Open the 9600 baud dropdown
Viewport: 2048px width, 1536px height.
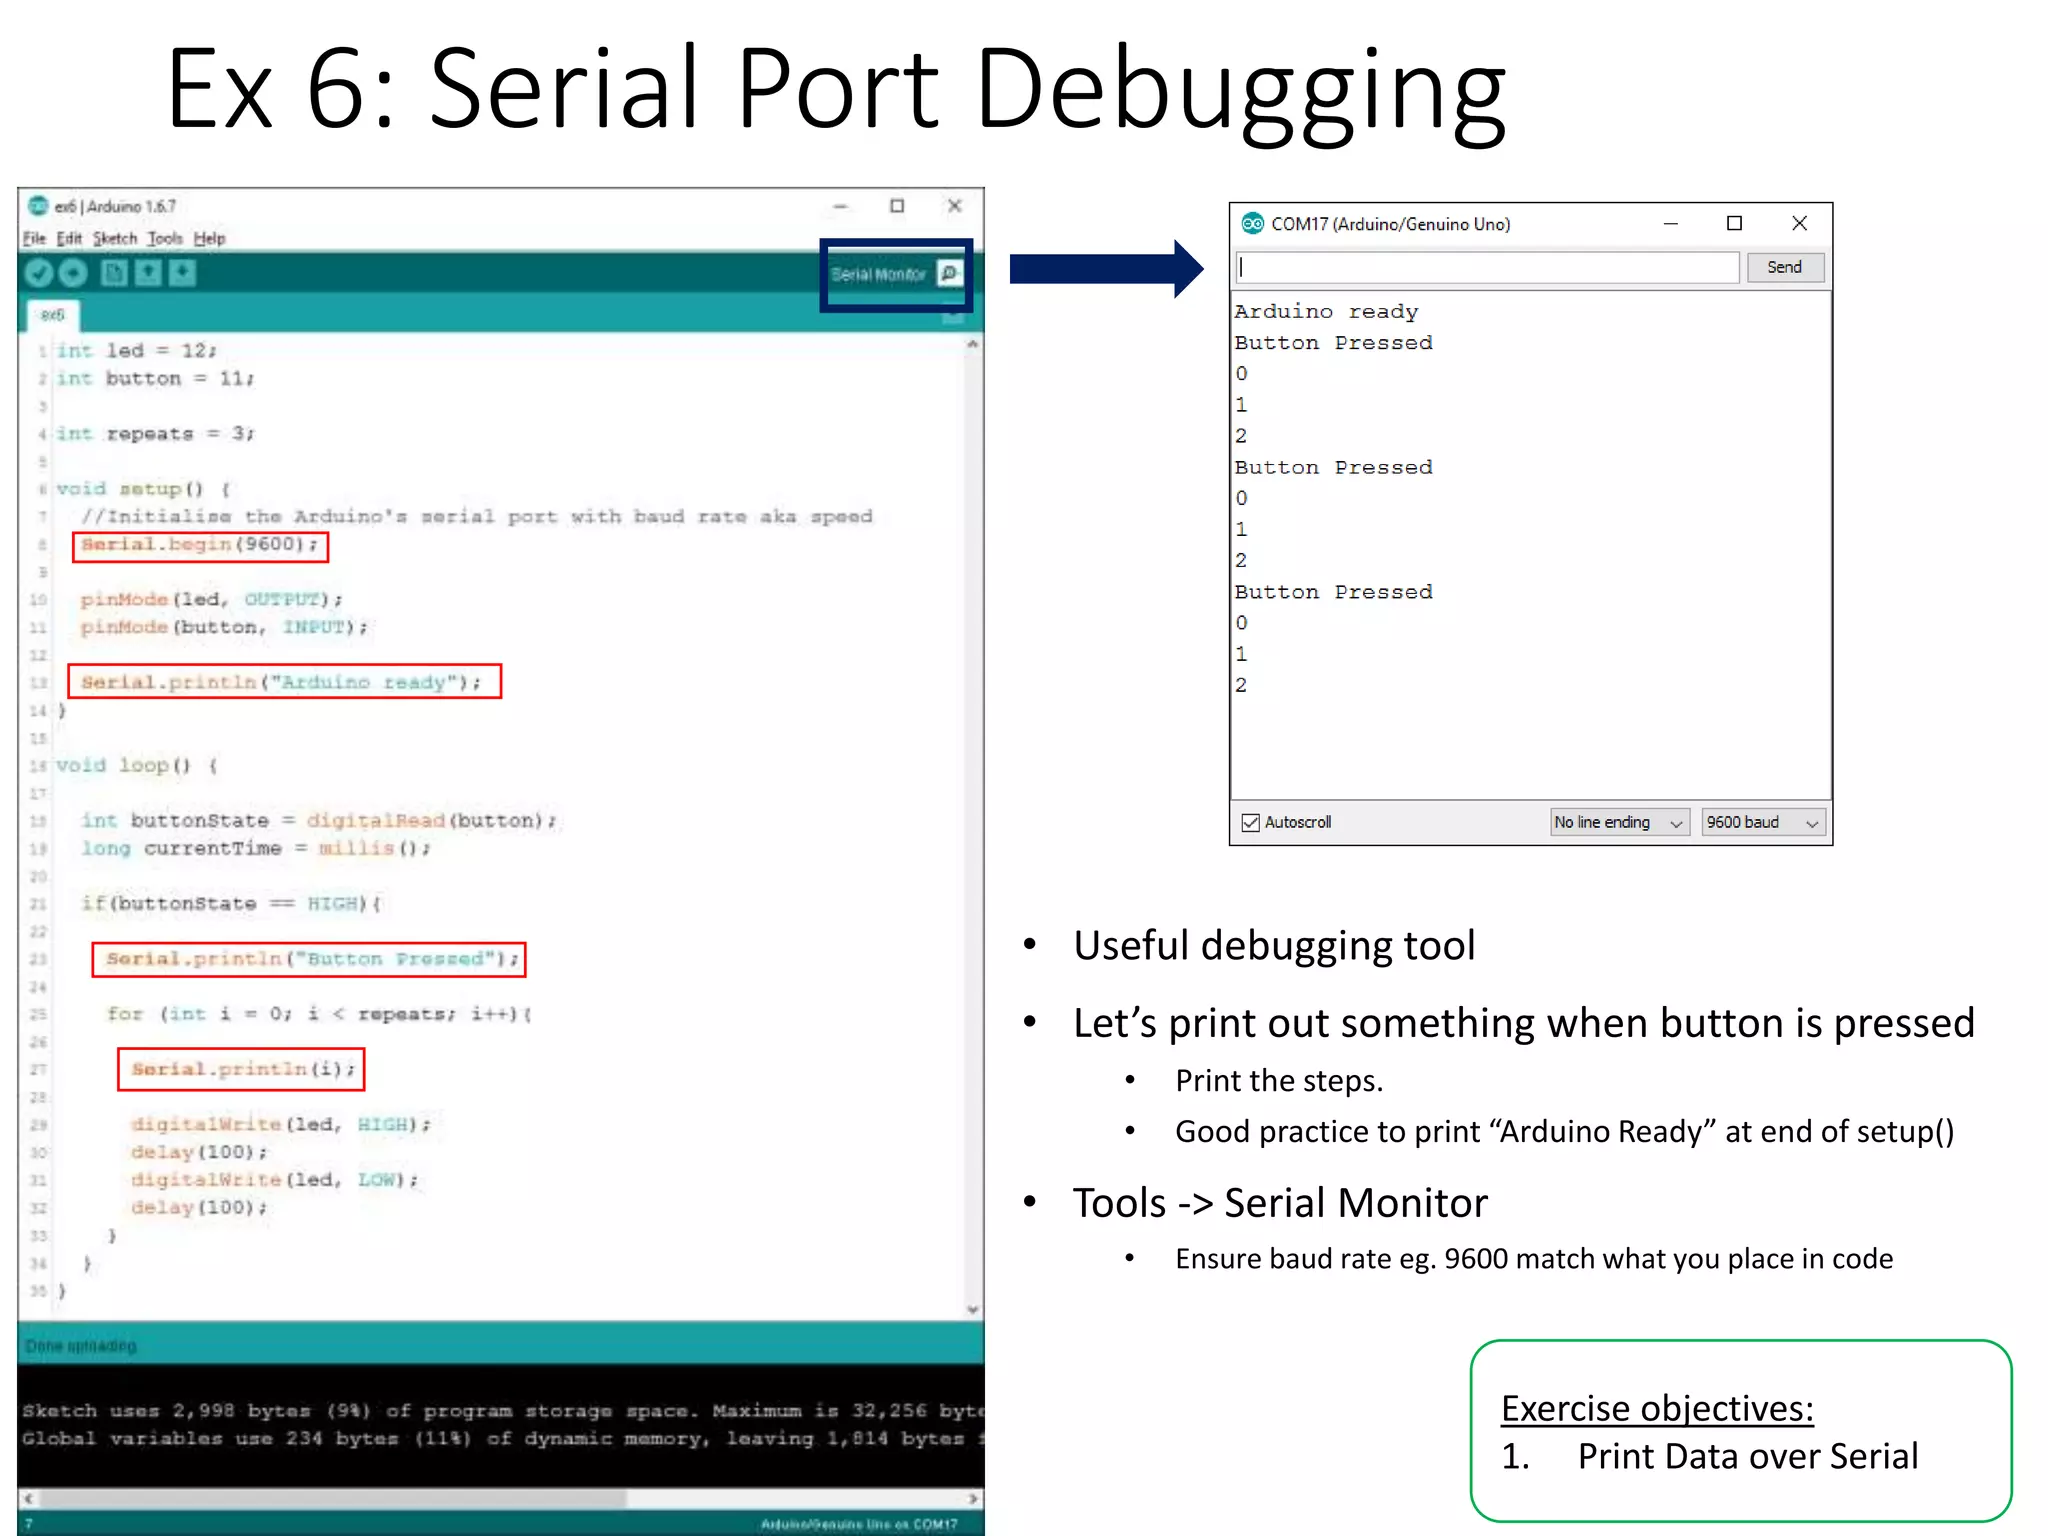(x=1762, y=822)
